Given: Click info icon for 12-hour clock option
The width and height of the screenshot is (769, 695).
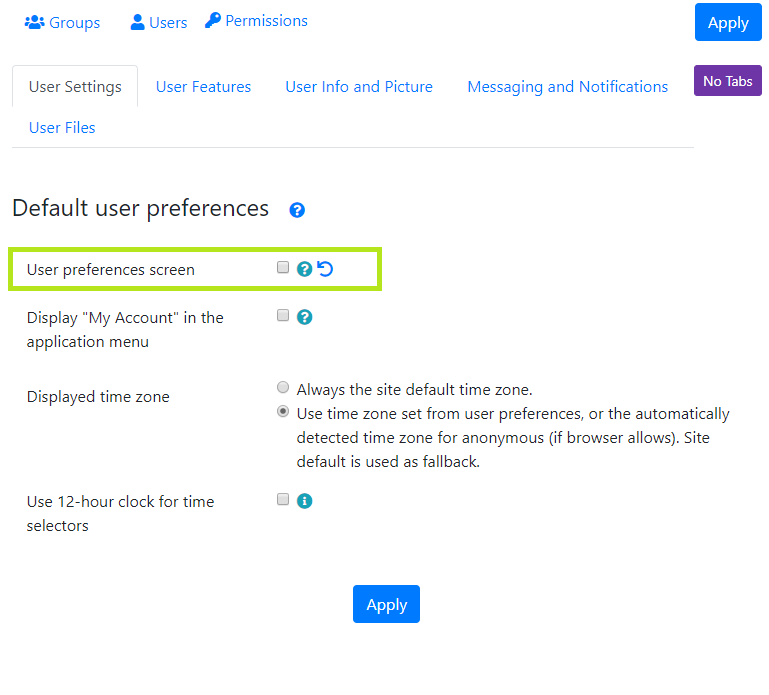Looking at the screenshot, I should 305,501.
